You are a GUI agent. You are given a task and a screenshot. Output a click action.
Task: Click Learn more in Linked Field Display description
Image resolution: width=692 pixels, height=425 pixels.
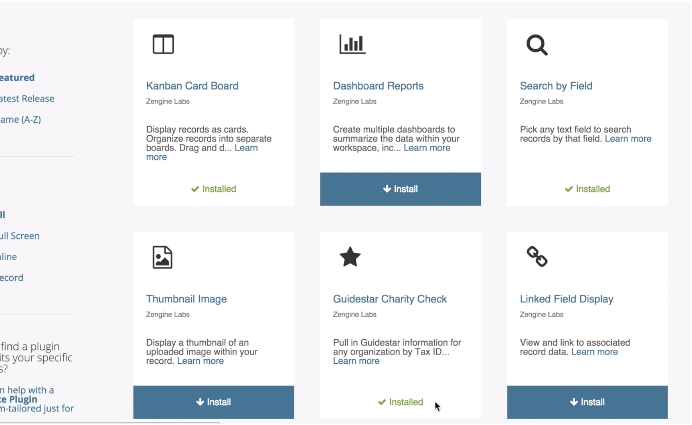594,352
